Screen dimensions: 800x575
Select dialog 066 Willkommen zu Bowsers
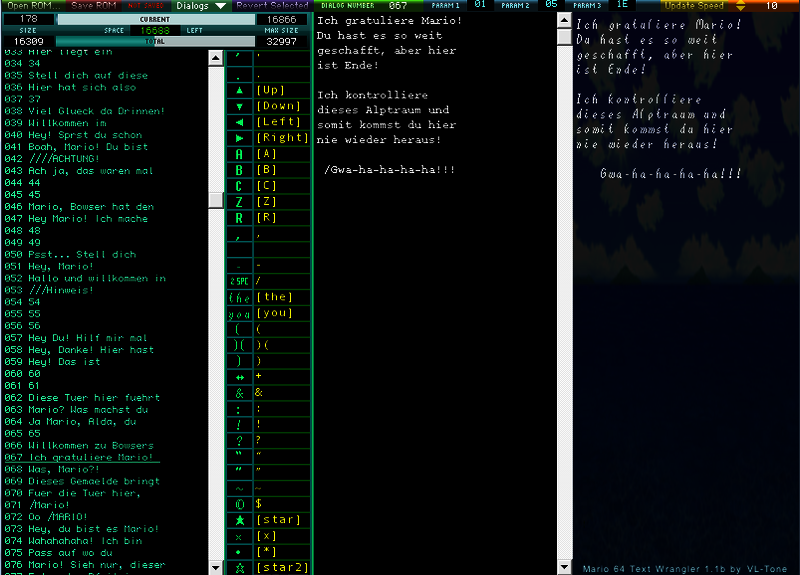point(91,446)
